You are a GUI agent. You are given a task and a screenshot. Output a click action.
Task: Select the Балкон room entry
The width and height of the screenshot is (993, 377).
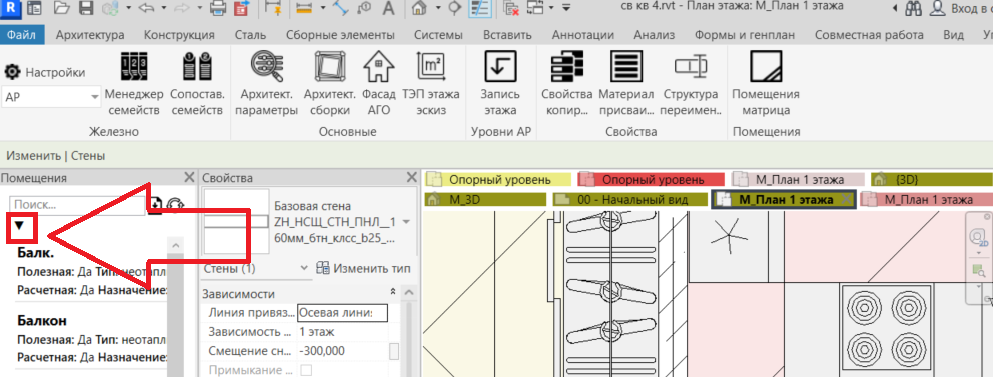(x=92, y=338)
